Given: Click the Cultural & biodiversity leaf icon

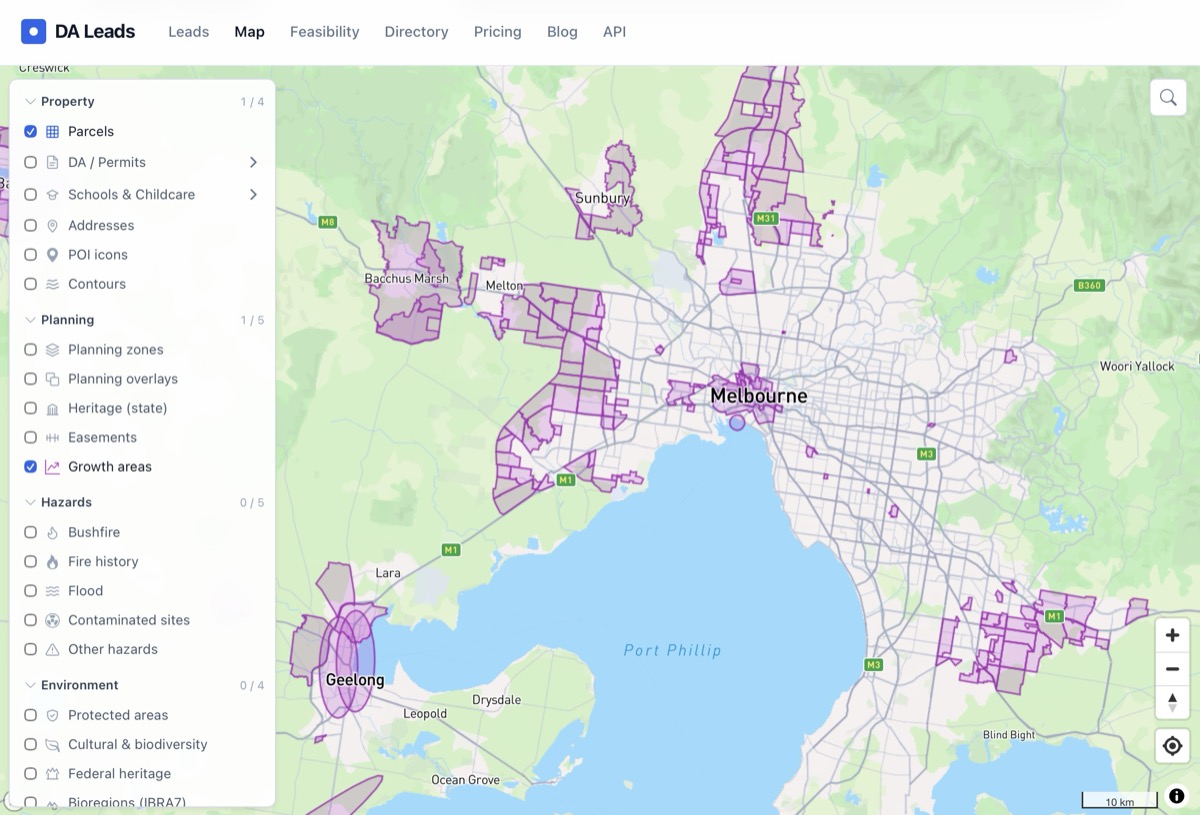Looking at the screenshot, I should click(53, 745).
